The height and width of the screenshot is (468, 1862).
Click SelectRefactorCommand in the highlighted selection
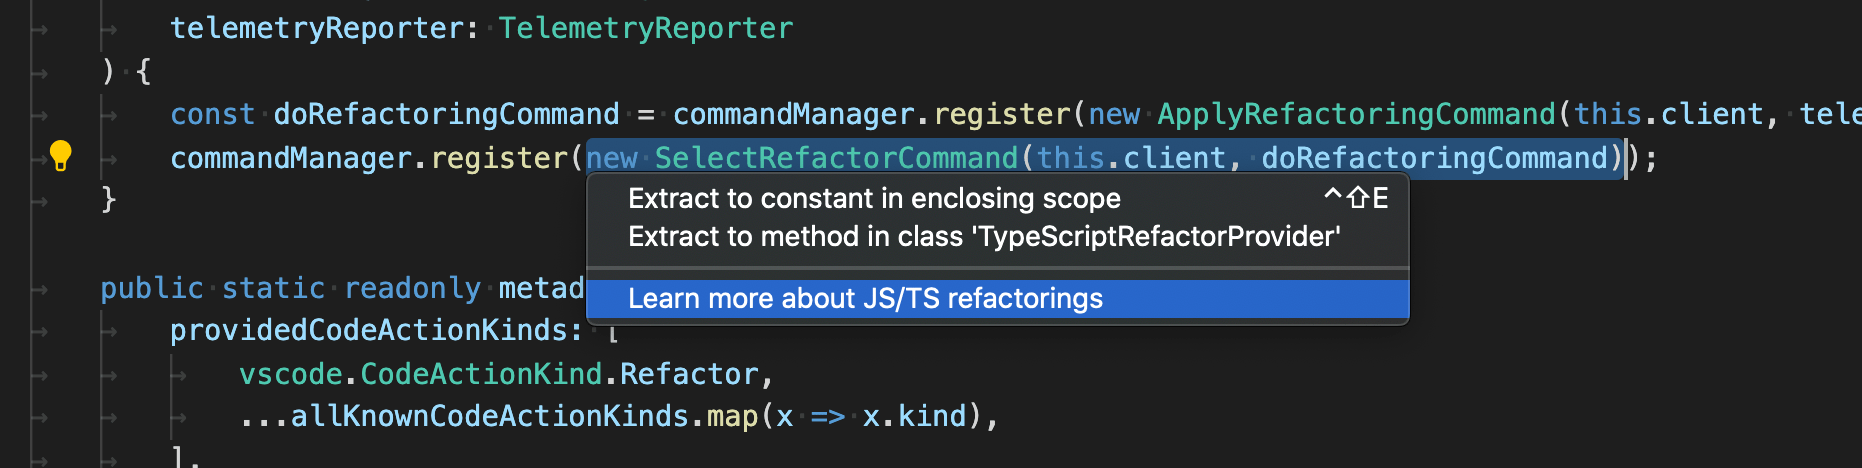[836, 158]
